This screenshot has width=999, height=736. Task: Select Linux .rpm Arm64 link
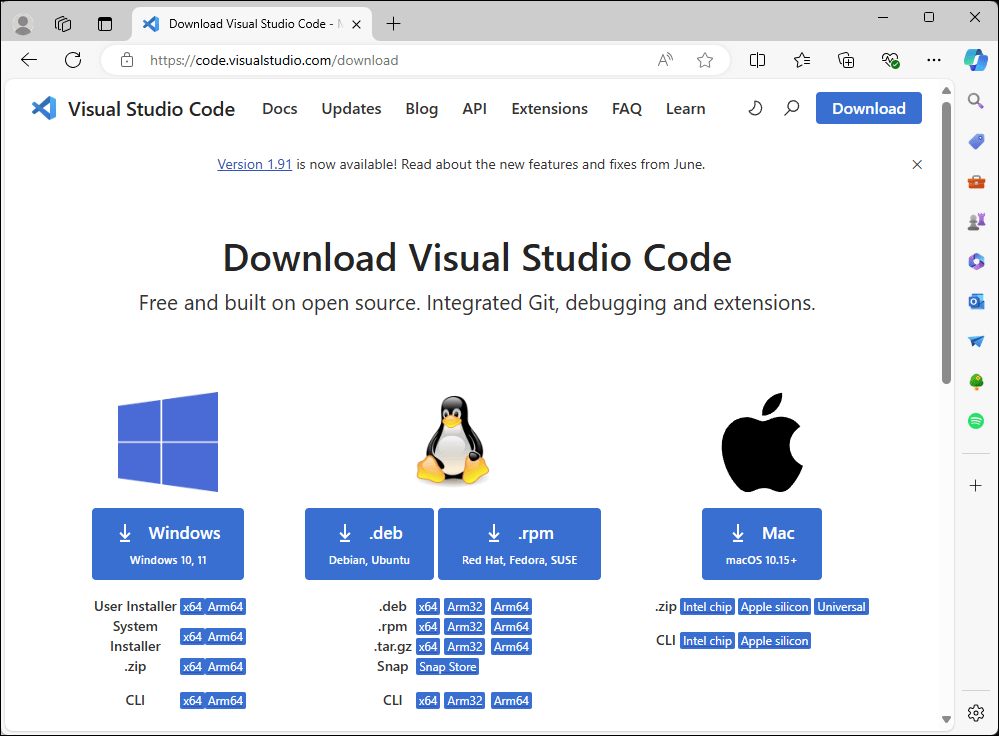[511, 626]
